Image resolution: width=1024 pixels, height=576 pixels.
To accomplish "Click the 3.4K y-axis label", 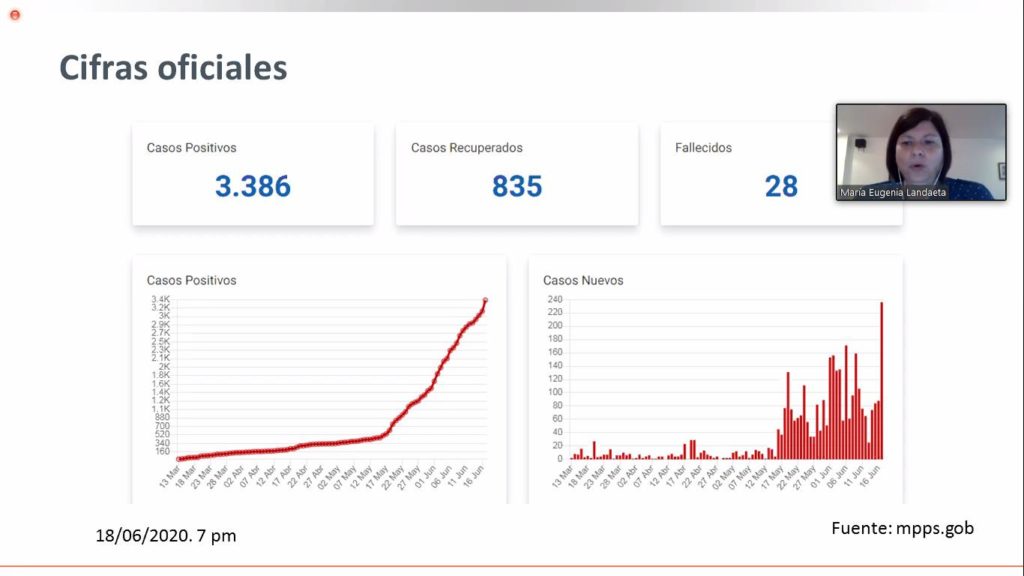I will pos(160,300).
